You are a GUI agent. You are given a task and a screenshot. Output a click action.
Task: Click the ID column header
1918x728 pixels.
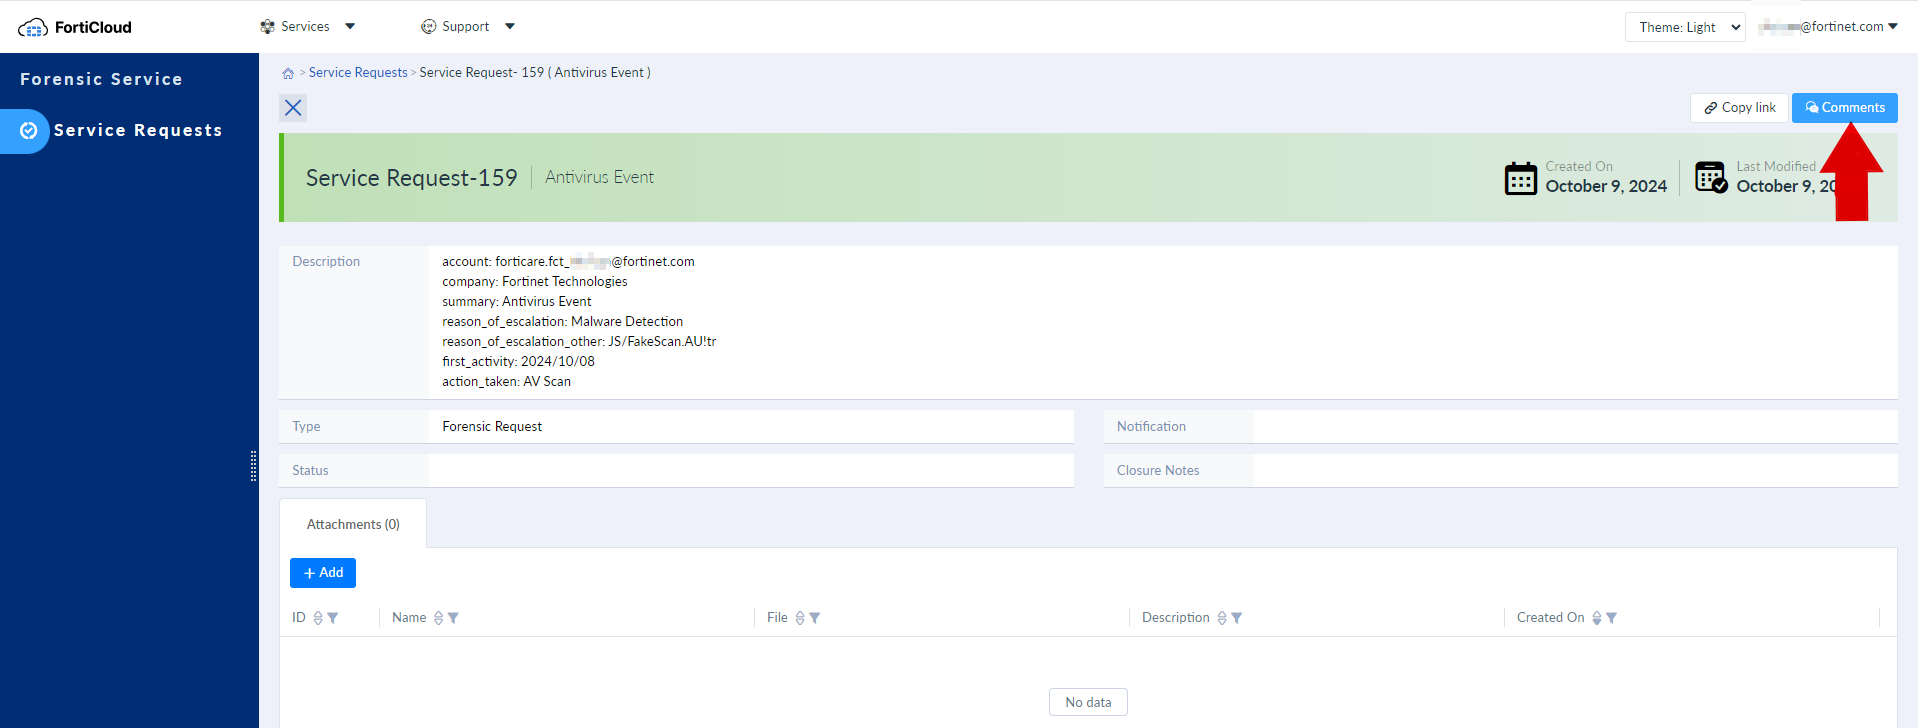(x=299, y=618)
